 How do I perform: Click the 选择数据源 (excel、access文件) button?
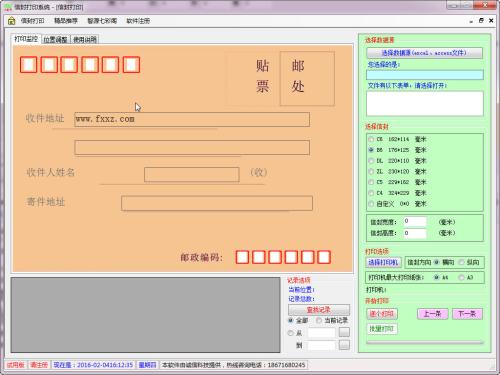coord(424,53)
